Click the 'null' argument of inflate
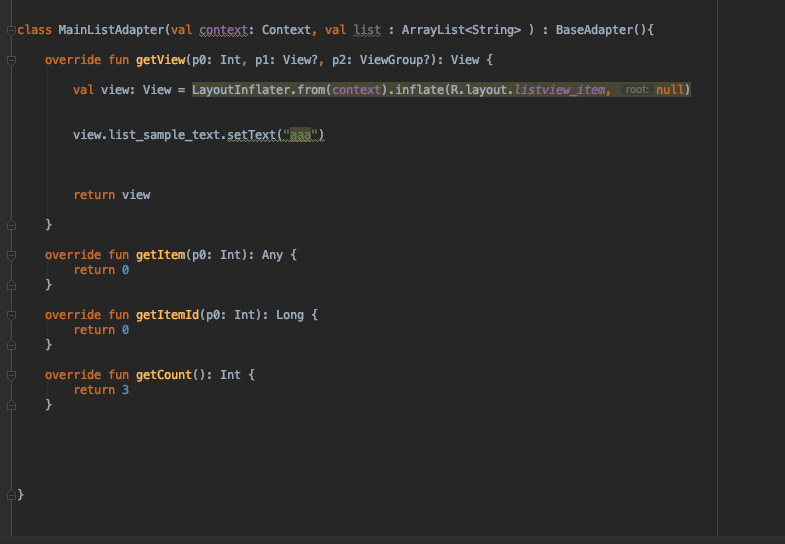The width and height of the screenshot is (785, 544). [669, 90]
